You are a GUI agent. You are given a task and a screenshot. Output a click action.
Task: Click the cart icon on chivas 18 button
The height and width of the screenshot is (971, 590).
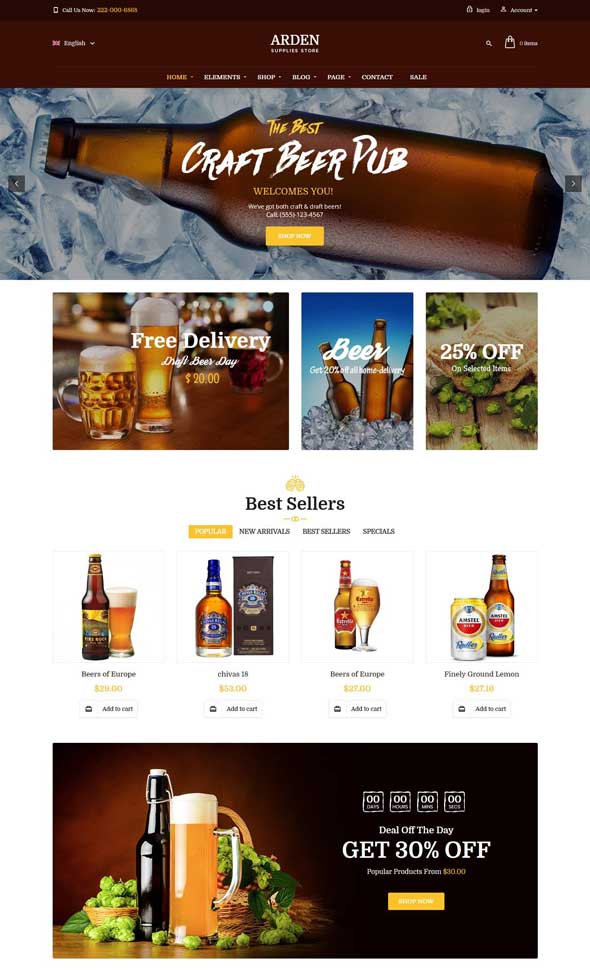(x=213, y=708)
